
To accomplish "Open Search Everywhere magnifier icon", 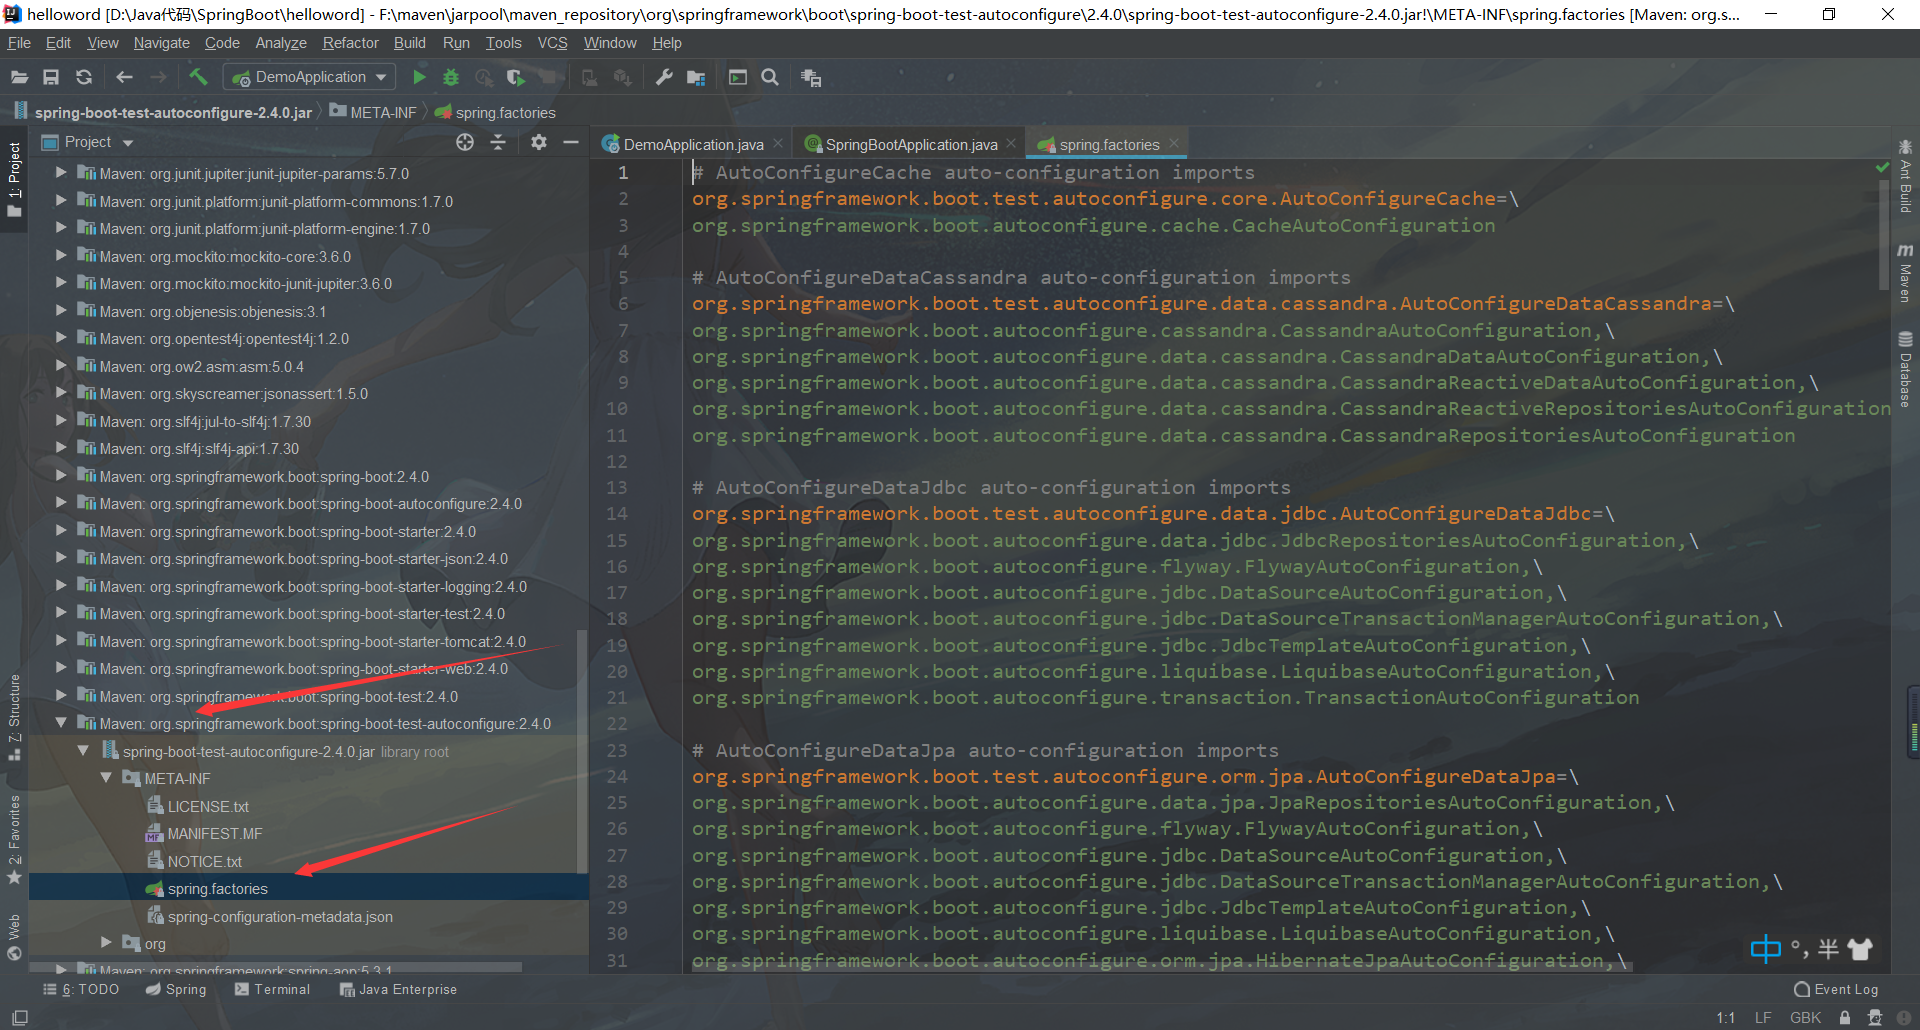I will tap(770, 77).
